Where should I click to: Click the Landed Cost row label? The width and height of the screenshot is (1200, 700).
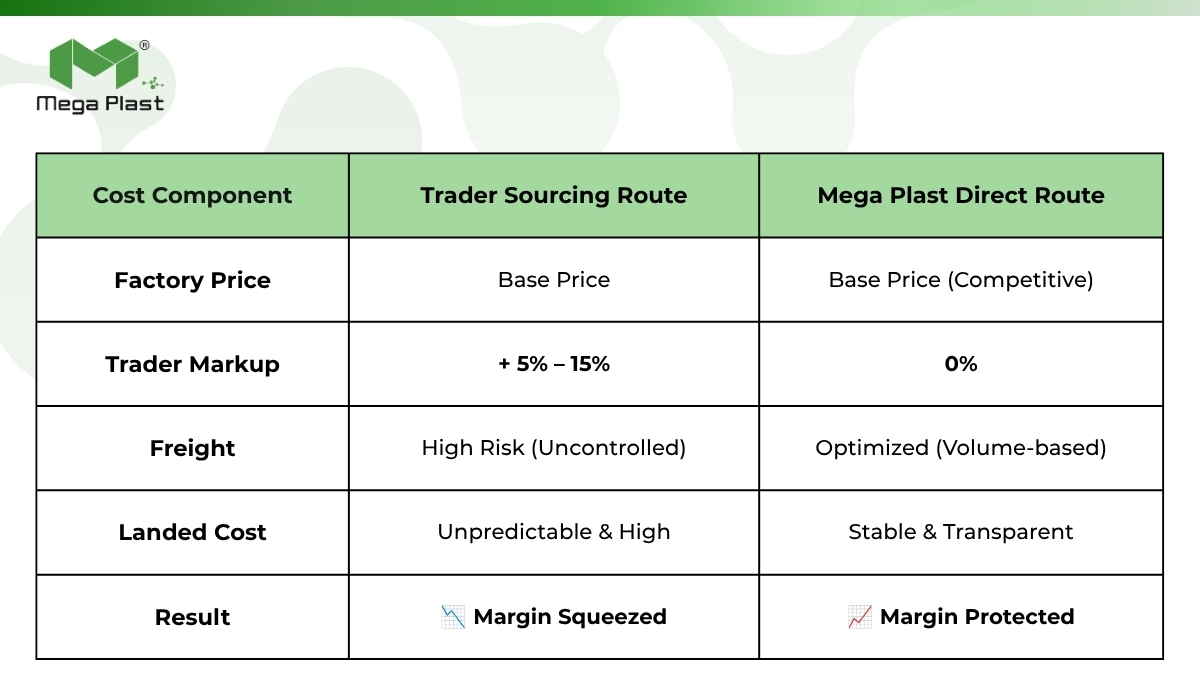[x=193, y=532]
